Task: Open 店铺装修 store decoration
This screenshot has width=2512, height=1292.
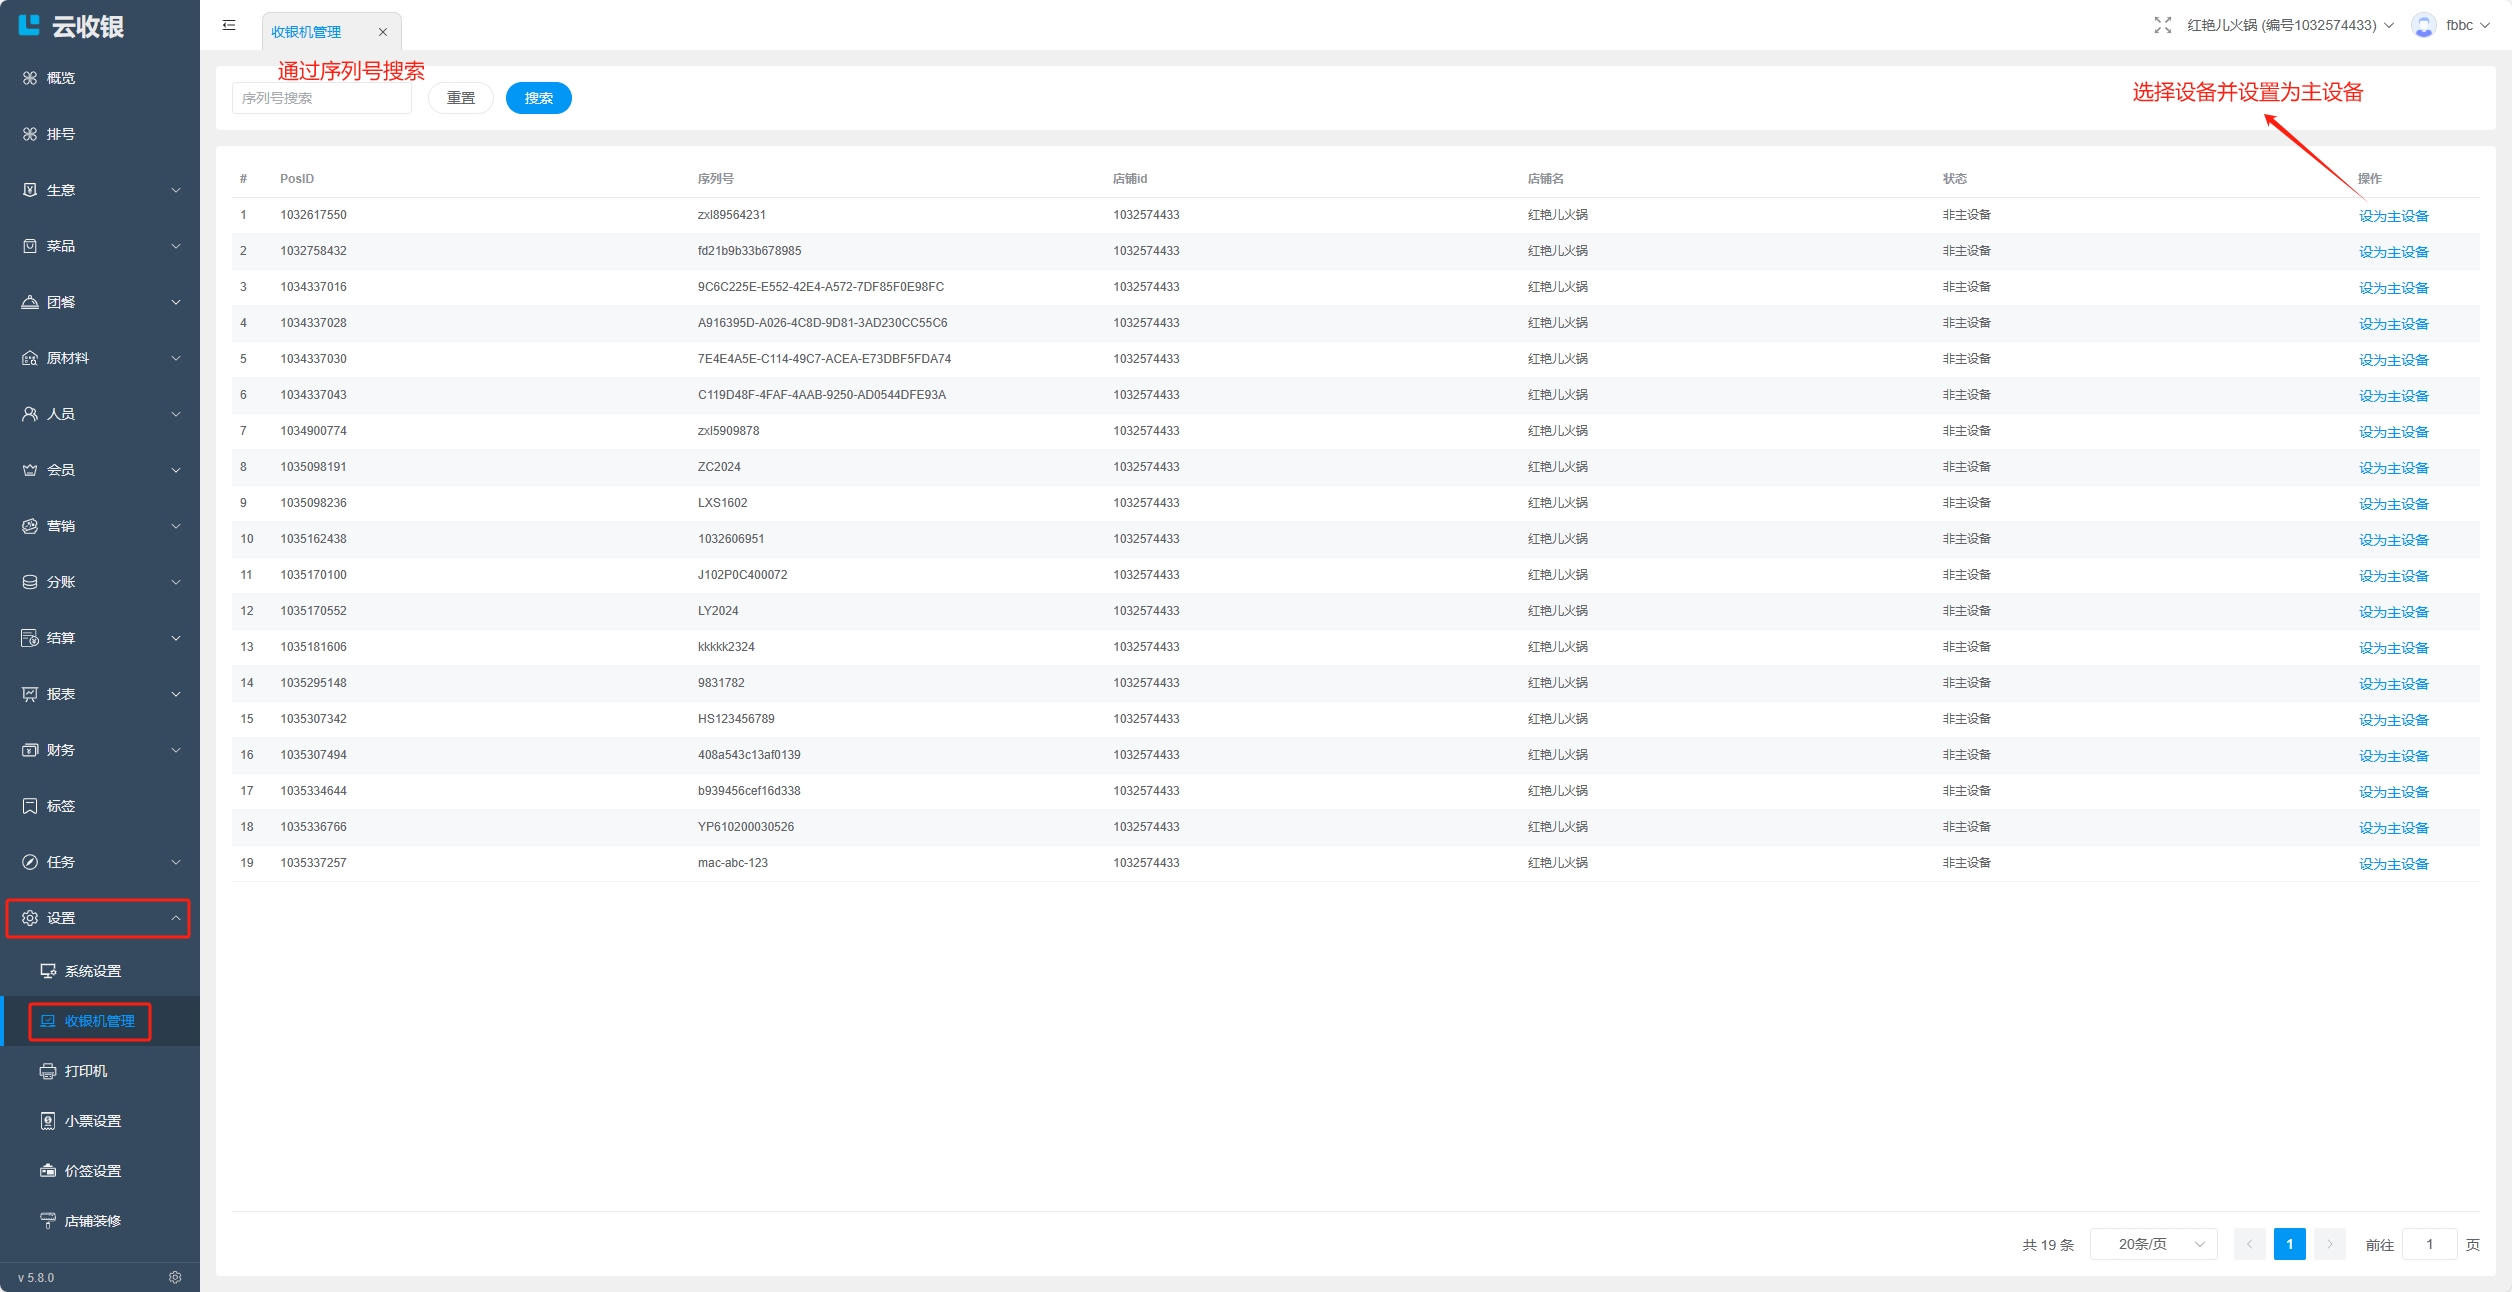Action: (92, 1221)
